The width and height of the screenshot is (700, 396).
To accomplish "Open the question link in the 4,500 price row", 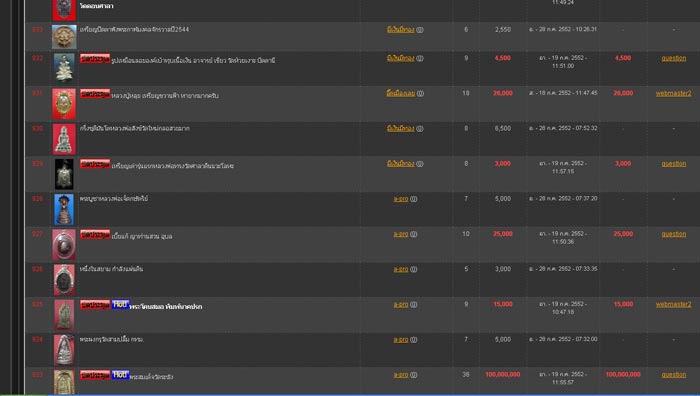I will [674, 58].
